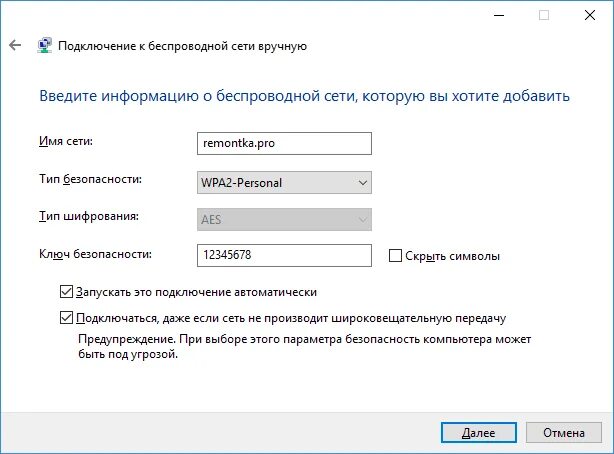Select the 'Тип шифрования:' label
Screen dimensions: 614x454
tap(89, 217)
